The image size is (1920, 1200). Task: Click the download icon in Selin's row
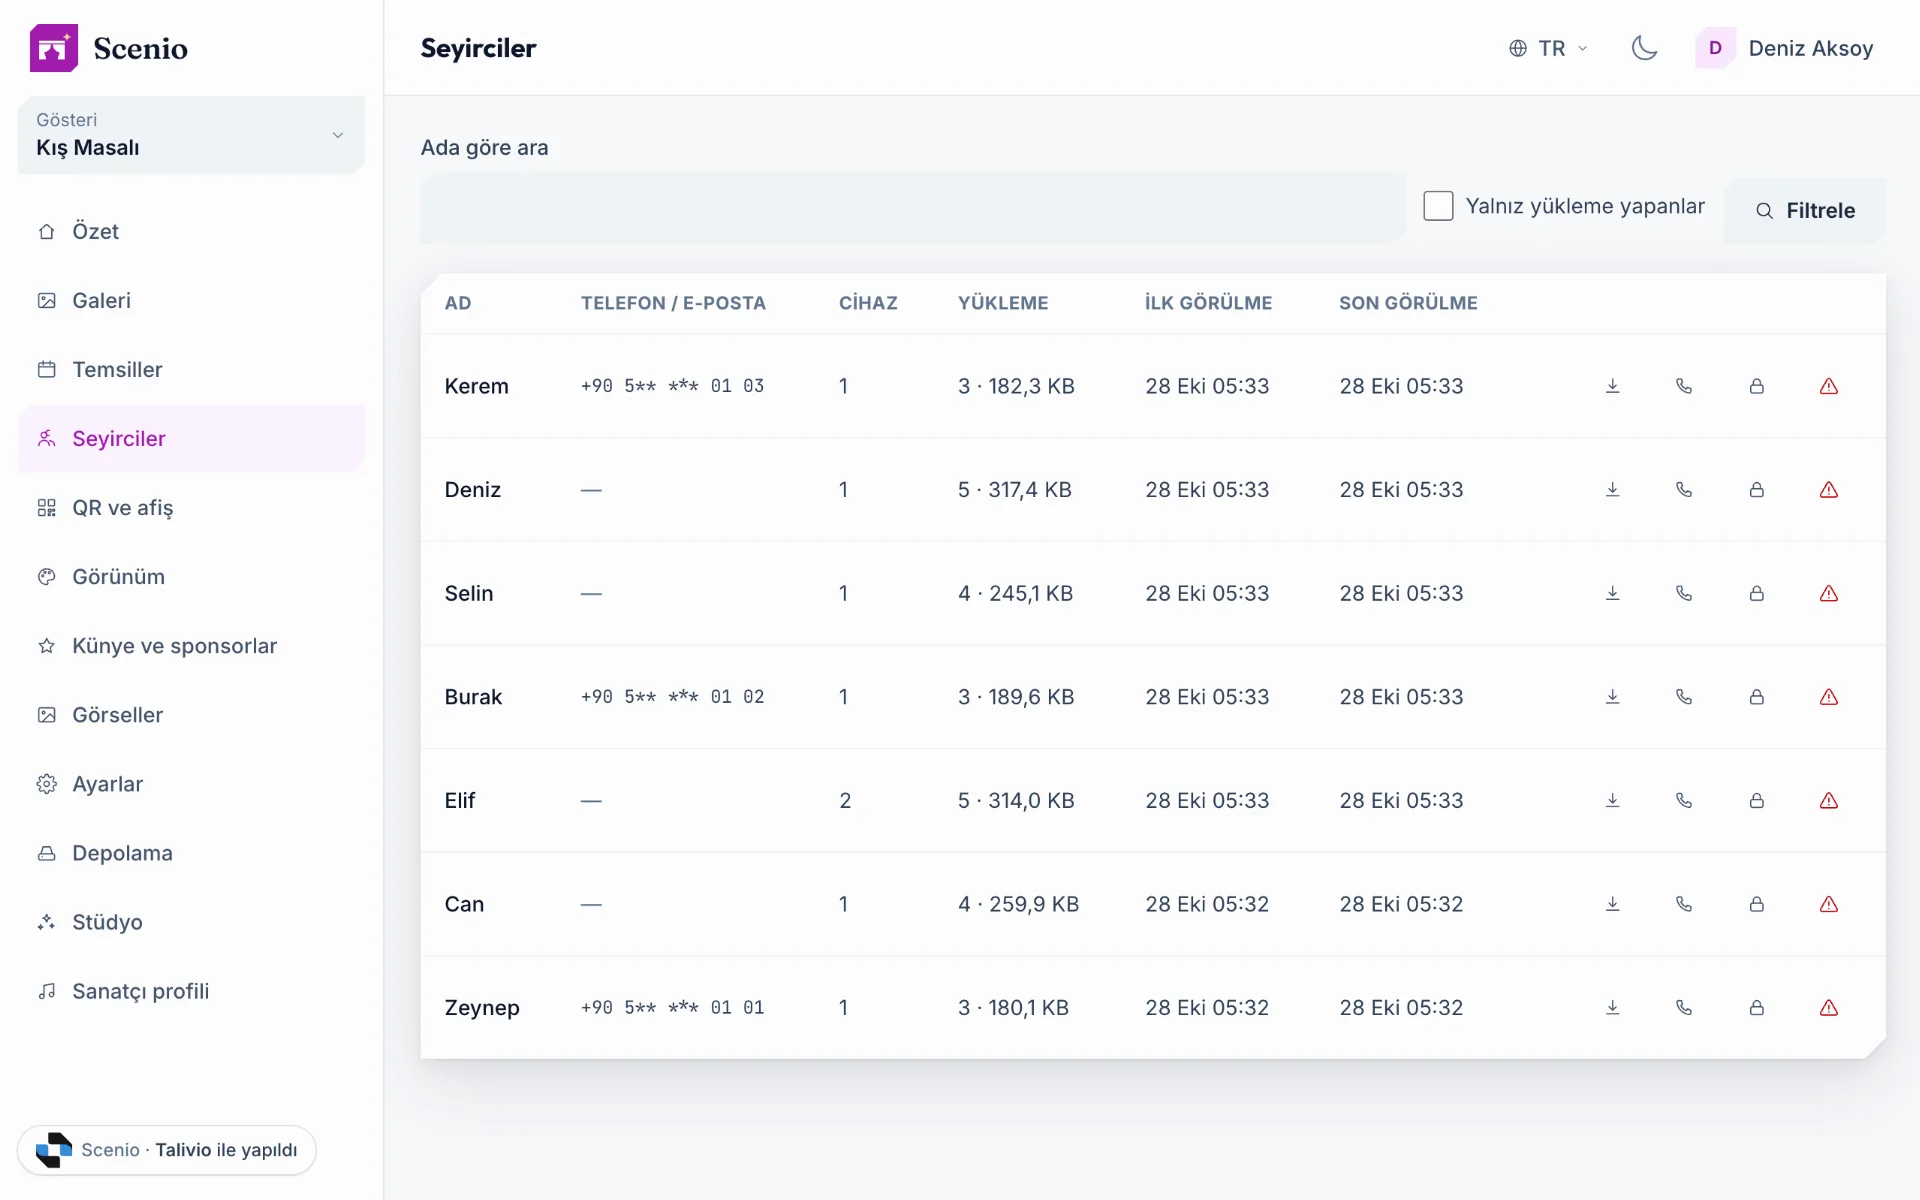click(x=1612, y=593)
